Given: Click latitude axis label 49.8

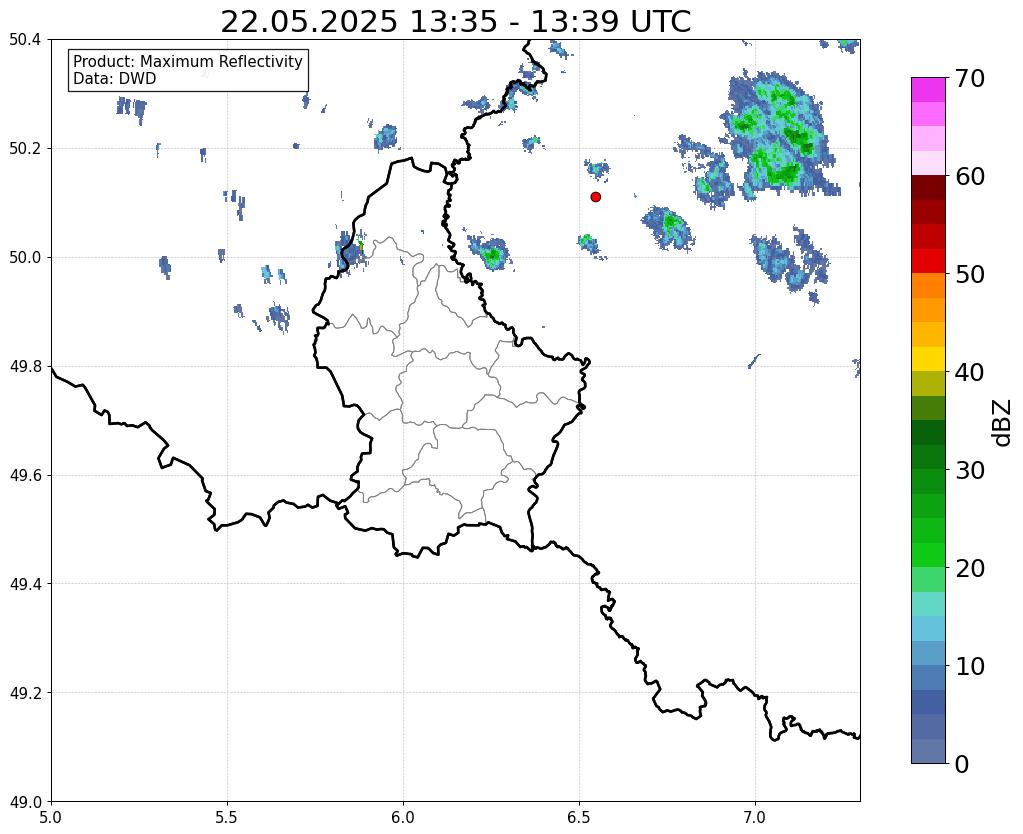Looking at the screenshot, I should point(25,367).
